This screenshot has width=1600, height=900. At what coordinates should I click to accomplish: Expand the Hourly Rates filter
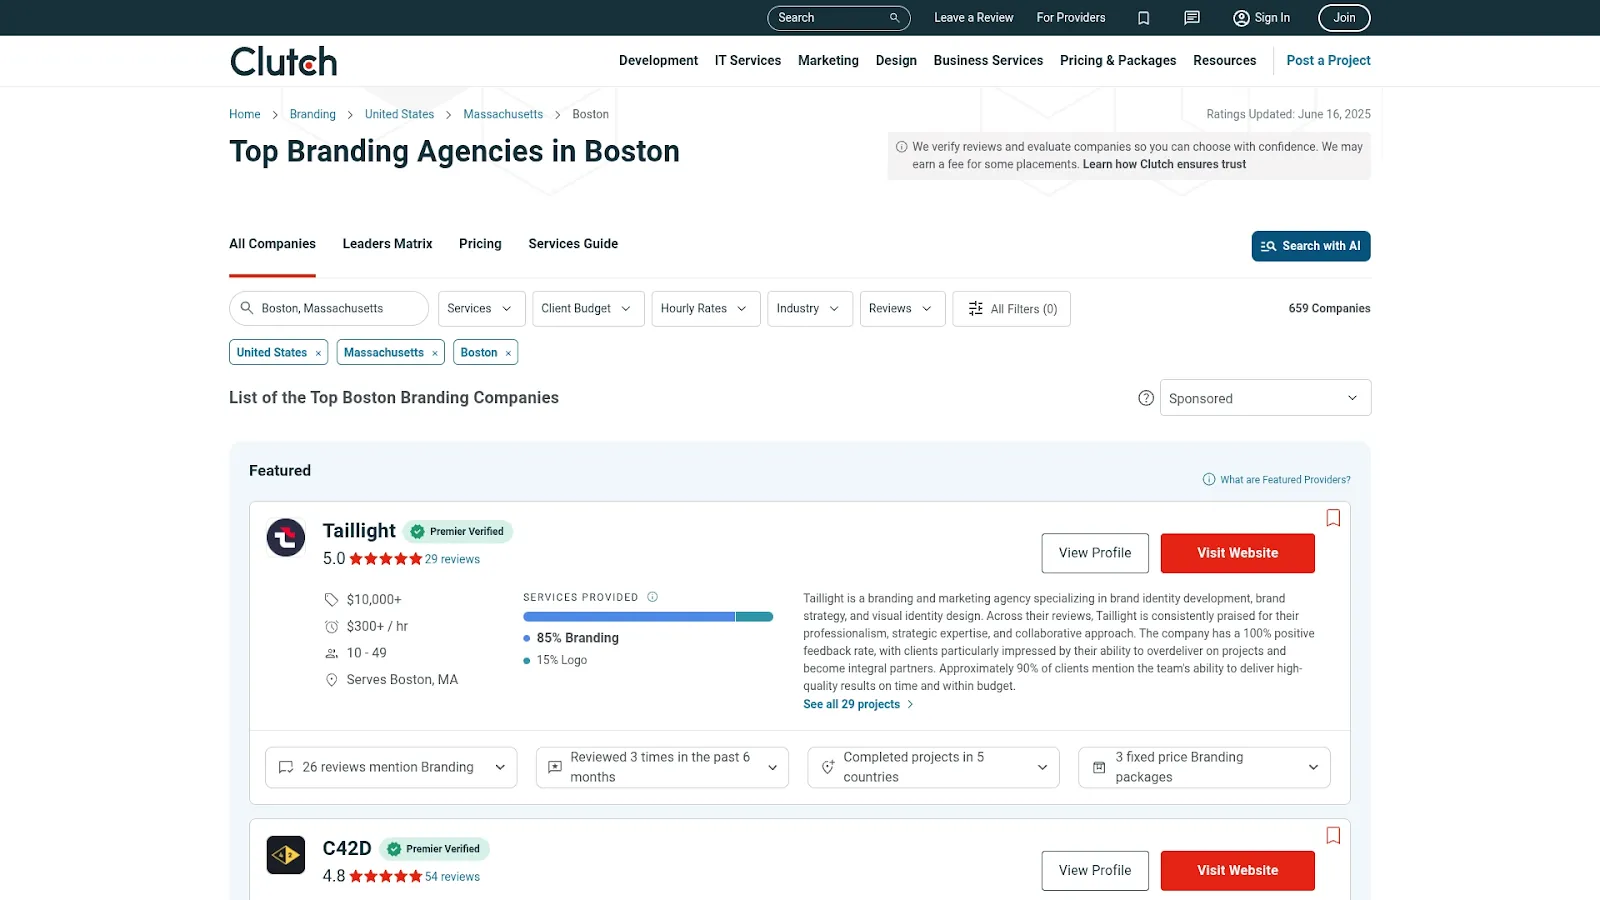tap(705, 308)
